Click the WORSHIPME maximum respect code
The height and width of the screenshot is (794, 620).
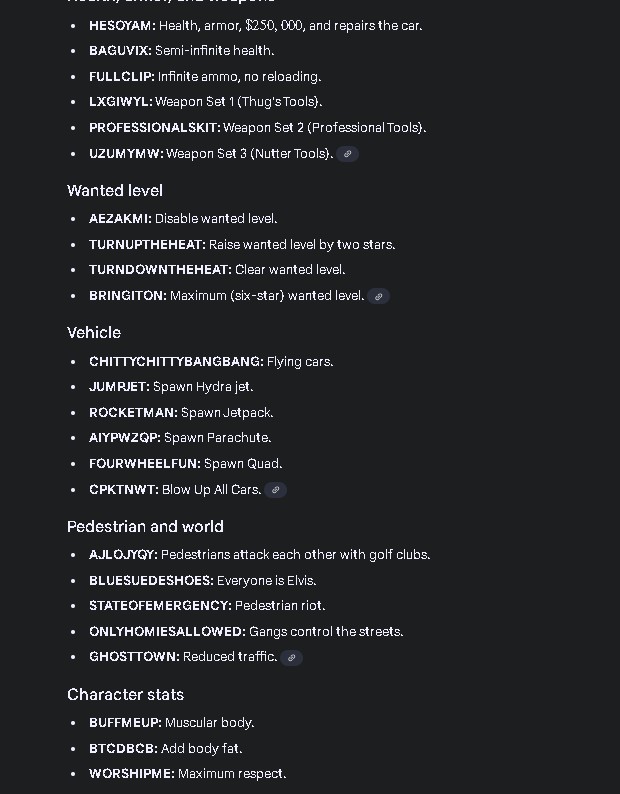pos(131,773)
